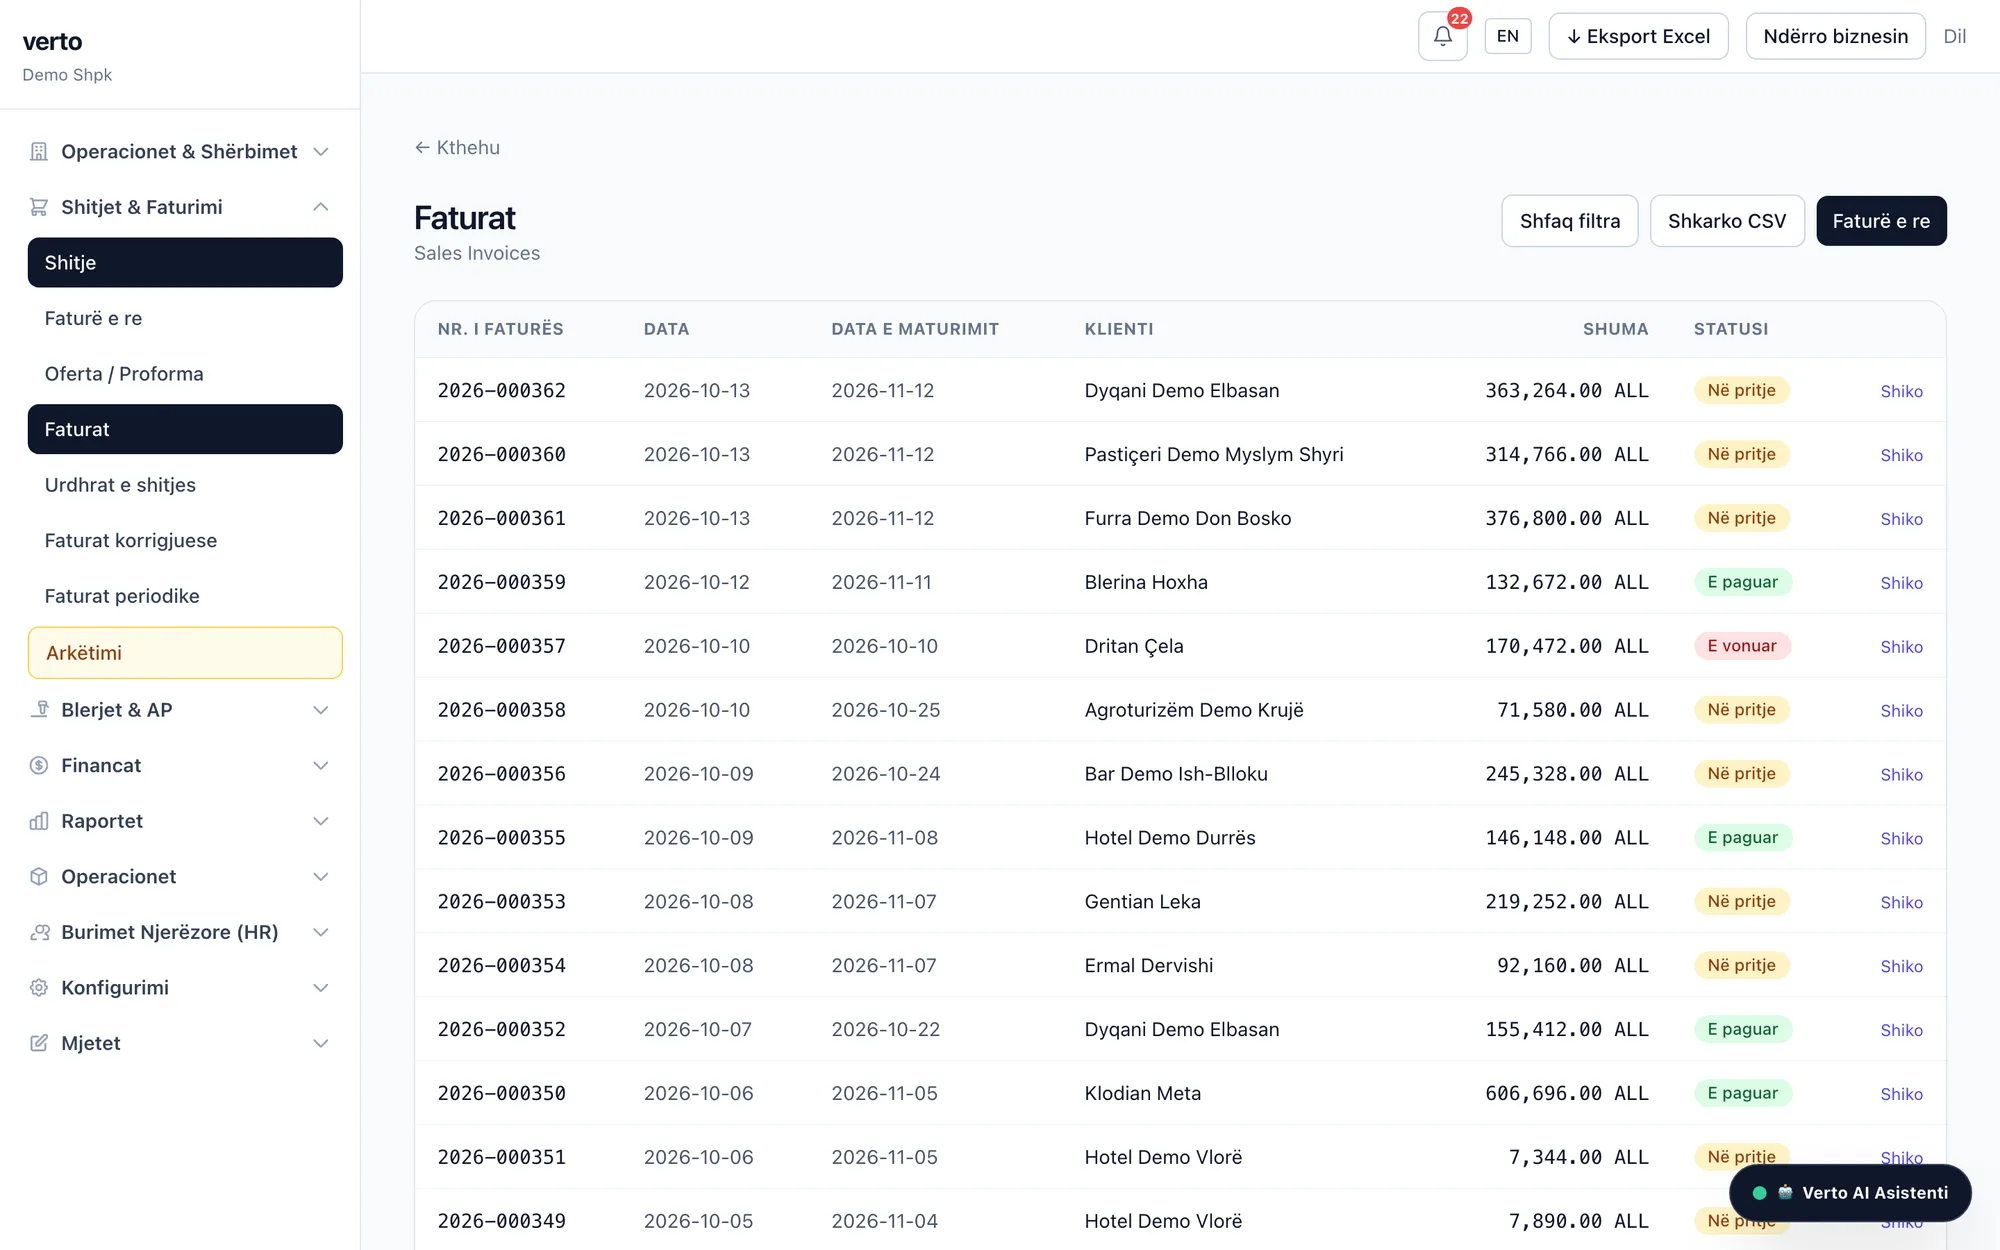Expand the Blerjet & AP chevron
Screen dimensions: 2000x1250
[x=321, y=710]
